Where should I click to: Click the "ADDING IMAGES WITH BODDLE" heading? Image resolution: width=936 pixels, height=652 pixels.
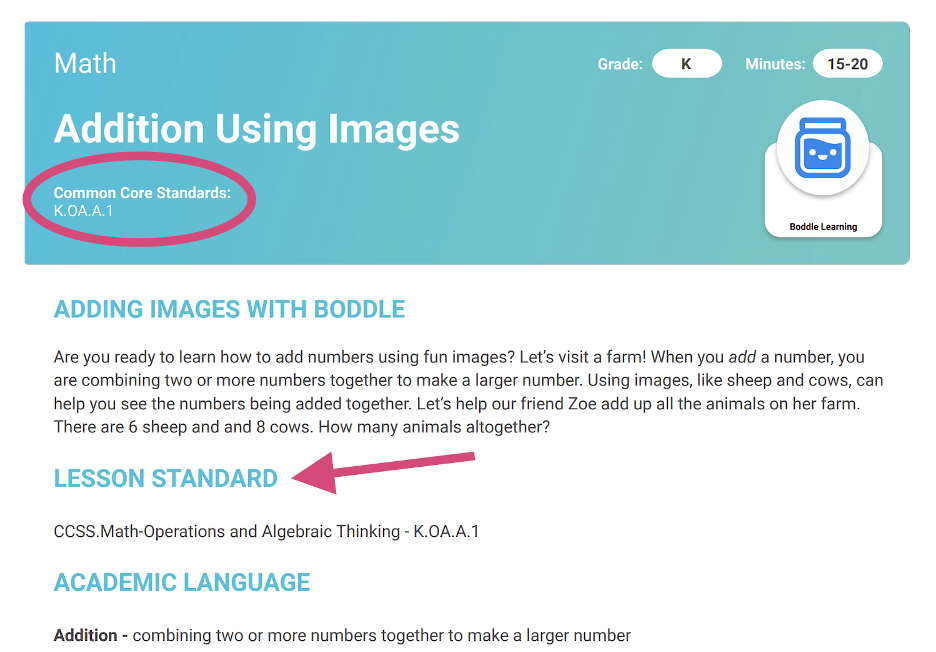point(229,309)
